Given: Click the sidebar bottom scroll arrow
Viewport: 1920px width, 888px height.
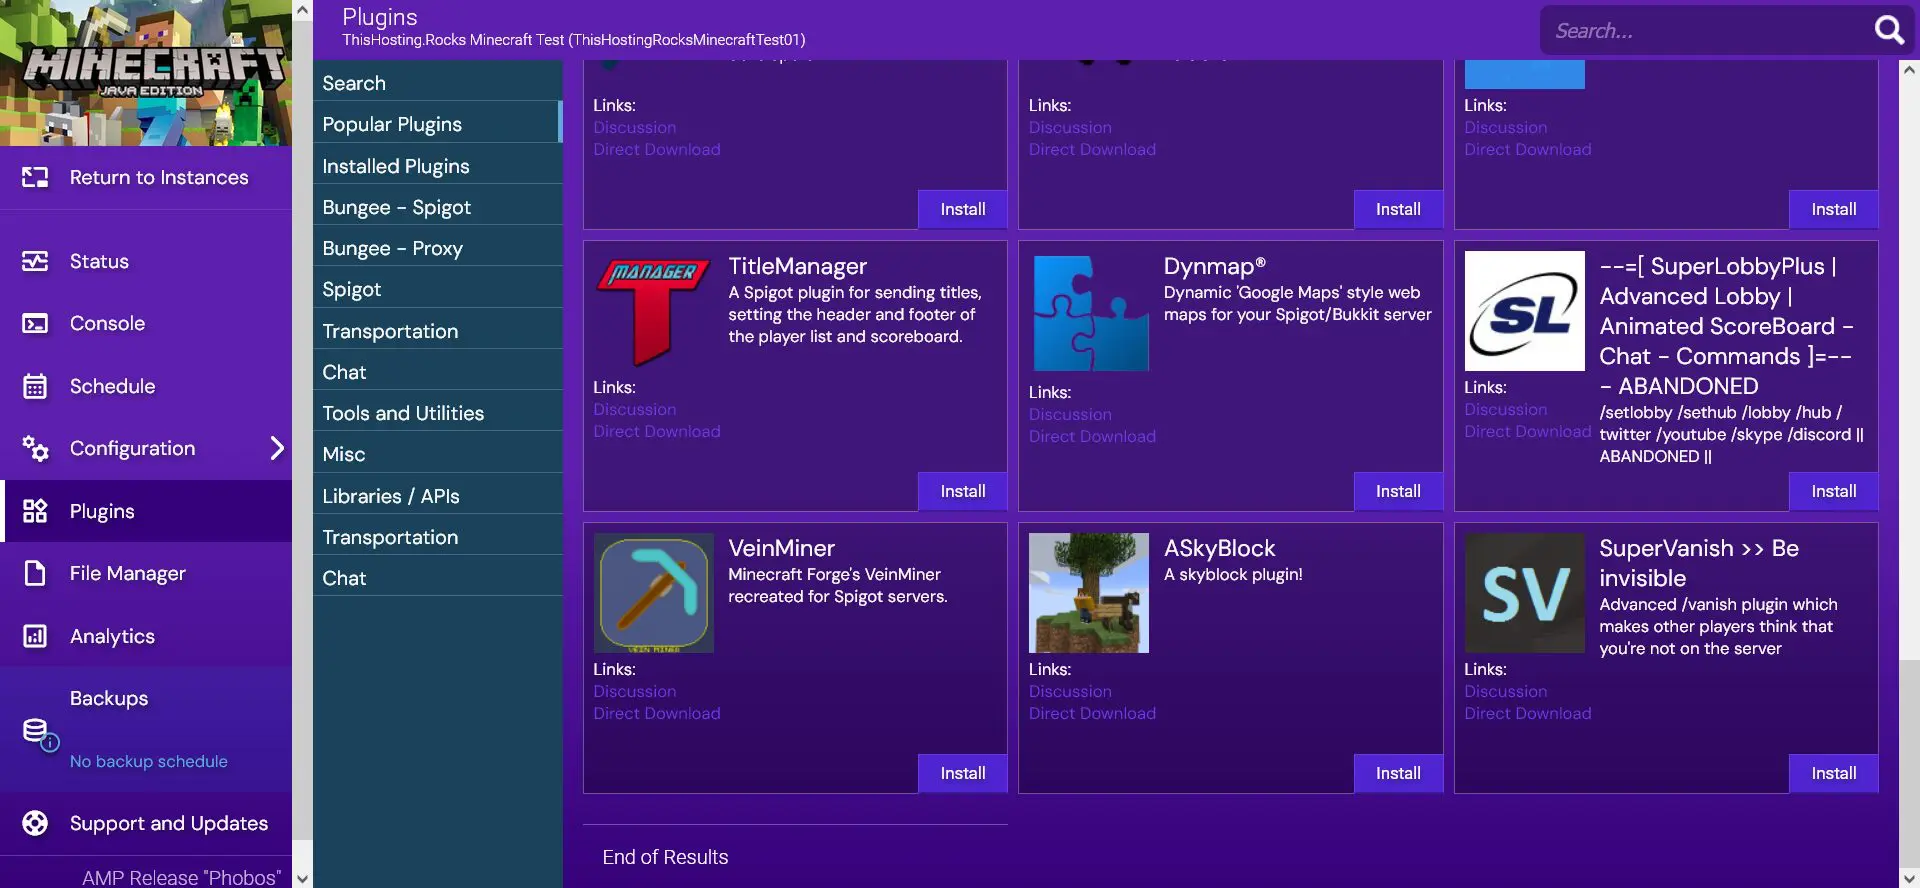Looking at the screenshot, I should tap(302, 878).
